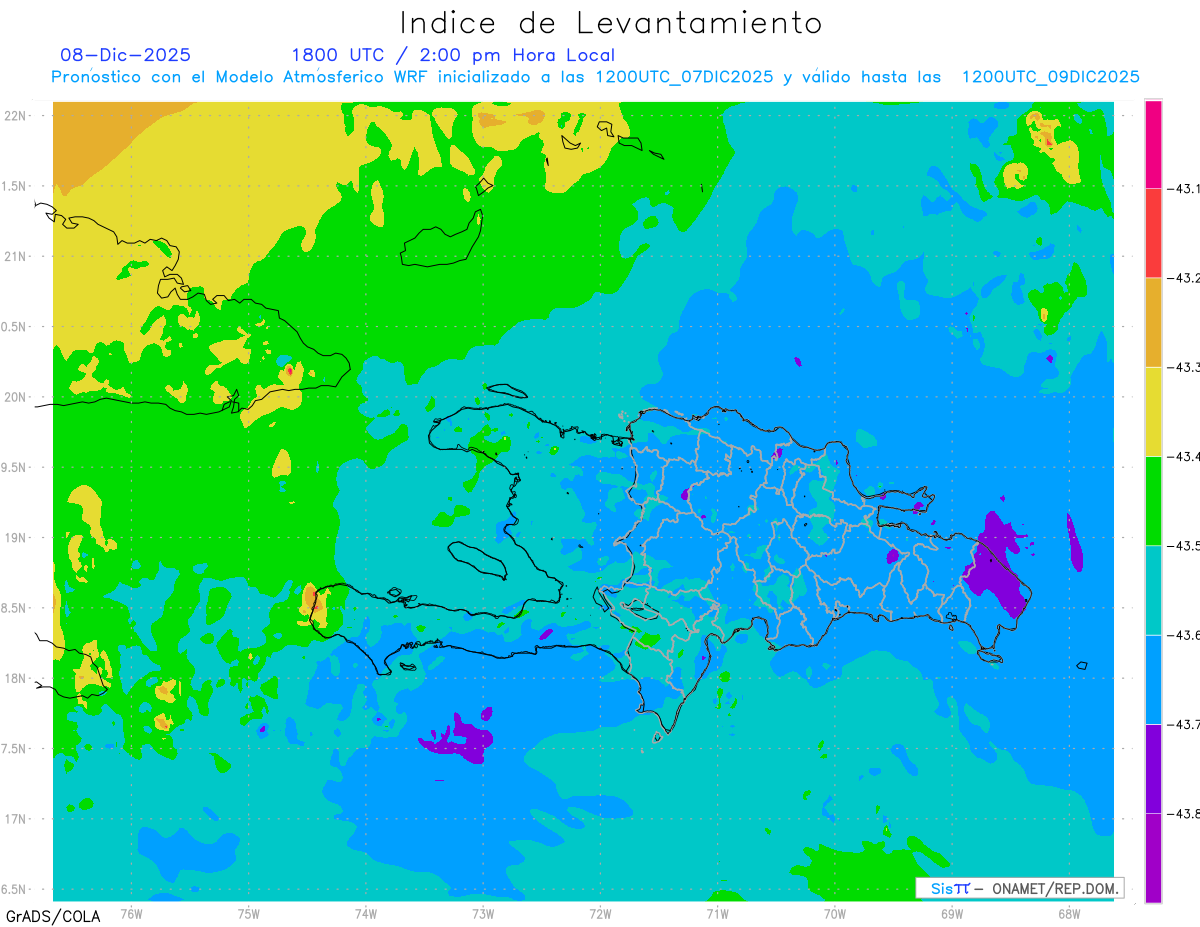Click the '69W' longitude label
This screenshot has width=1200, height=927.
tap(951, 913)
